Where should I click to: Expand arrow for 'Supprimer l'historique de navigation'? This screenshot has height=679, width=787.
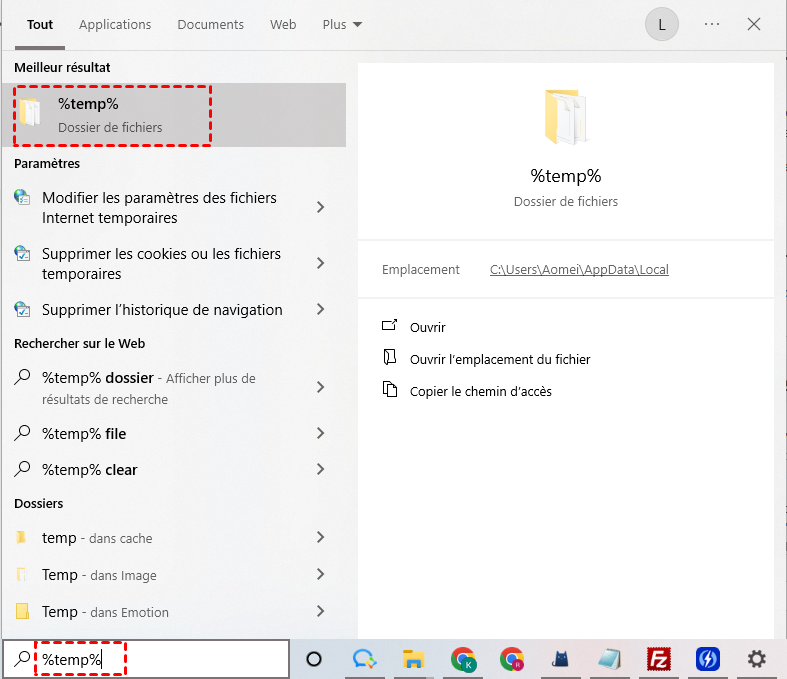tap(320, 310)
